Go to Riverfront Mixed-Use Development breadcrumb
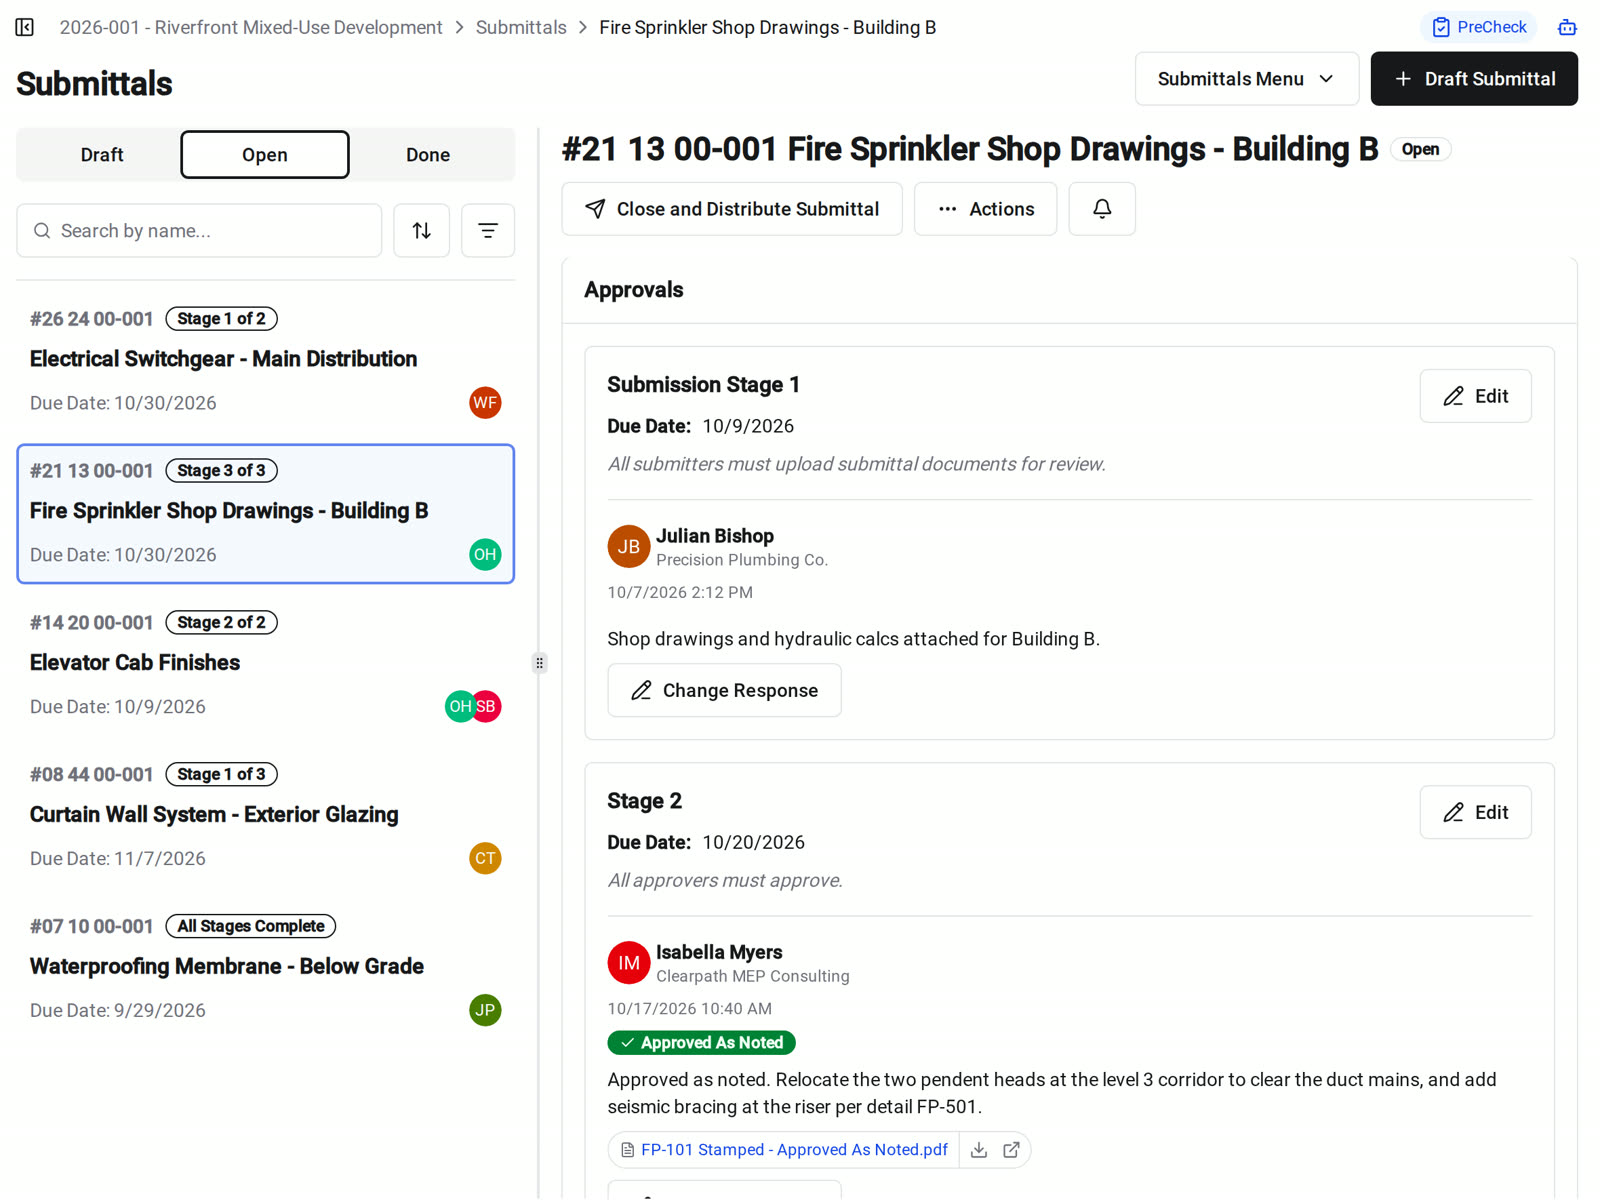 251,27
